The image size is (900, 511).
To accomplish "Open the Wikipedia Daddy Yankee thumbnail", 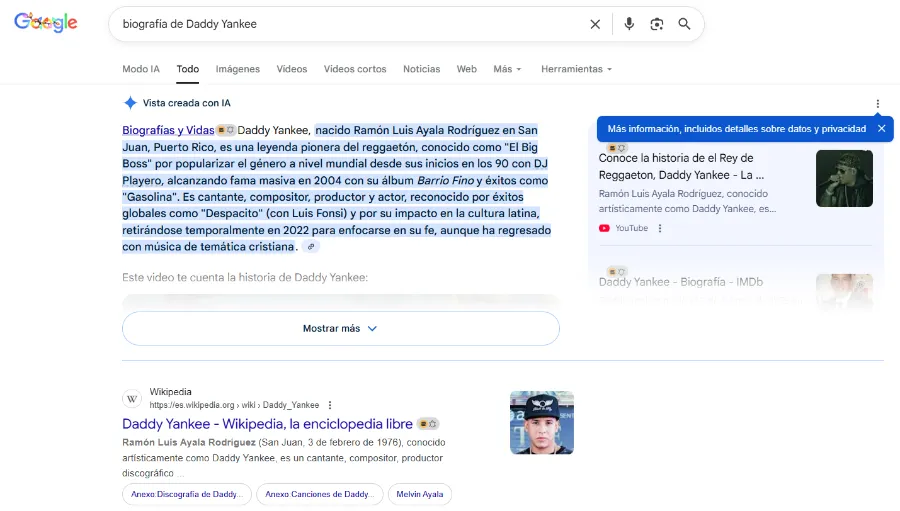I will (x=542, y=423).
